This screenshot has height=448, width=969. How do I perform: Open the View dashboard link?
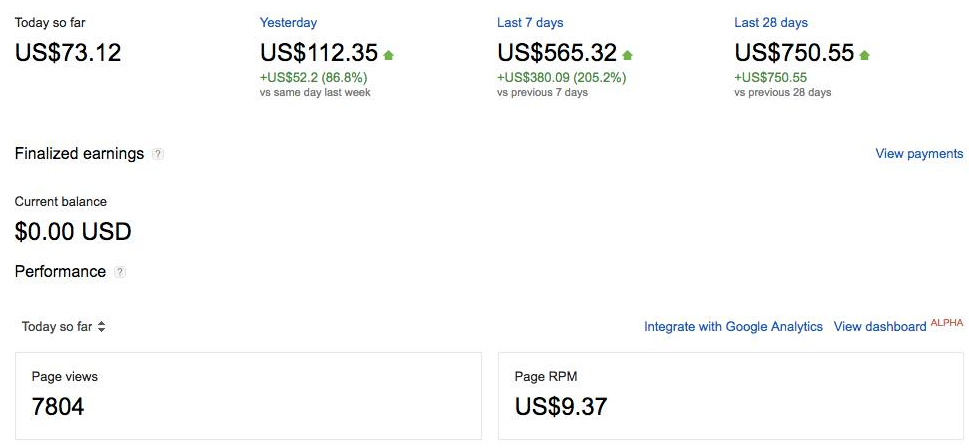pyautogui.click(x=880, y=327)
